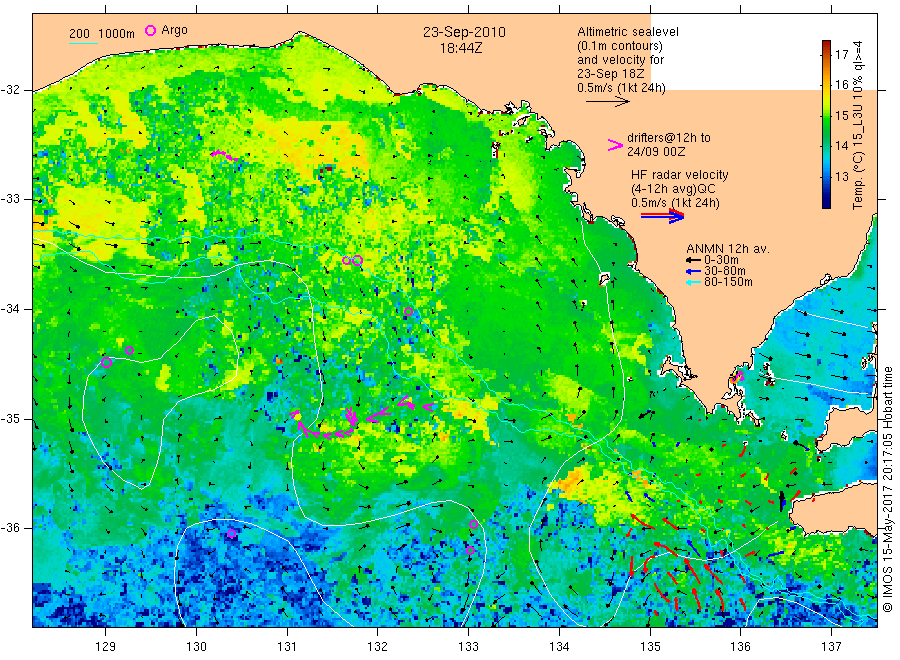Click the blue 30-80m ANMN arrow symbol

[x=693, y=271]
